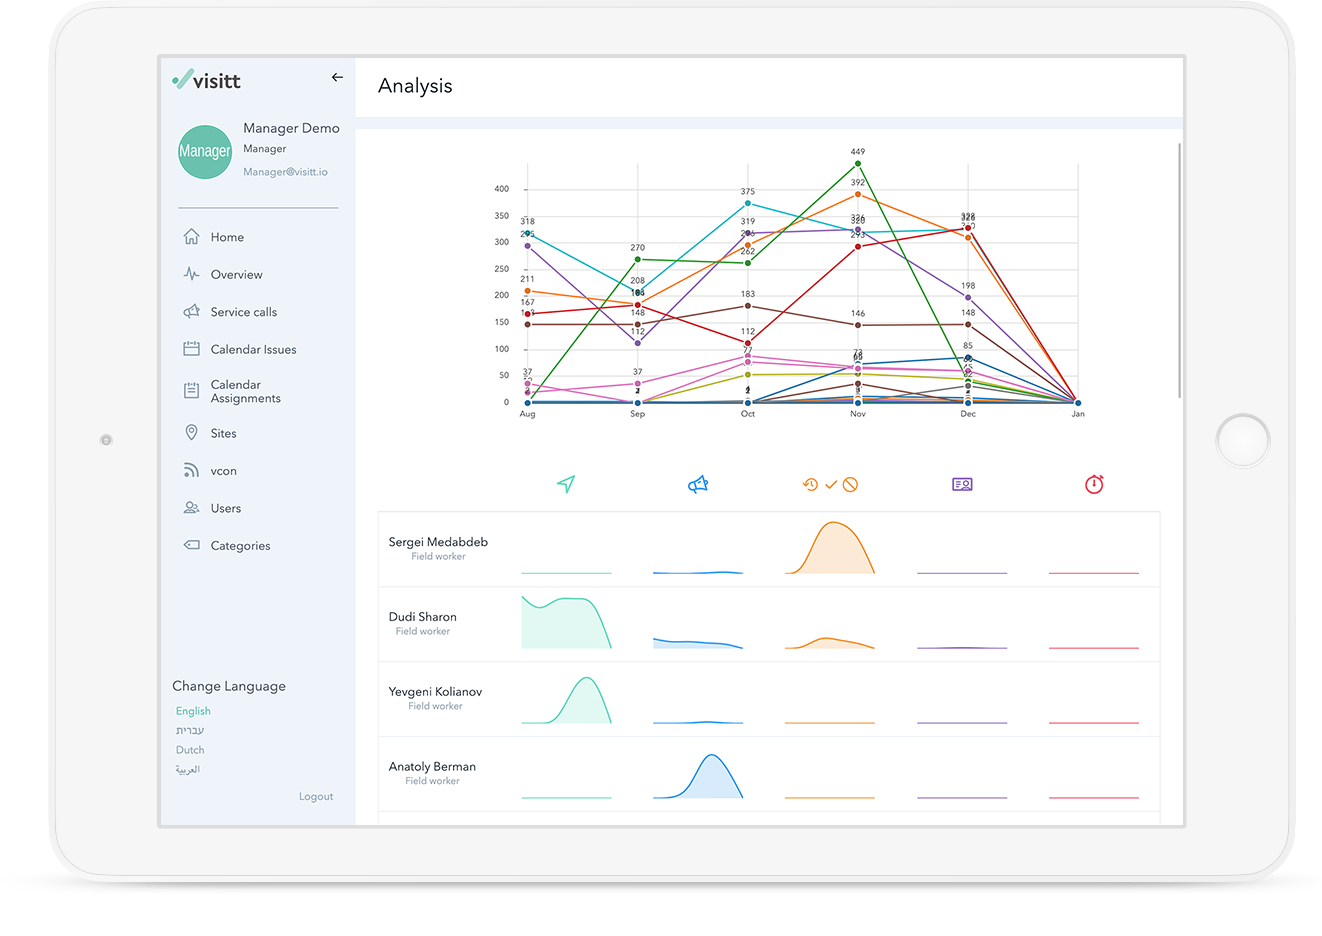Viewport: 1322px width, 936px height.
Task: Open Categories in the sidebar
Action: (x=240, y=545)
